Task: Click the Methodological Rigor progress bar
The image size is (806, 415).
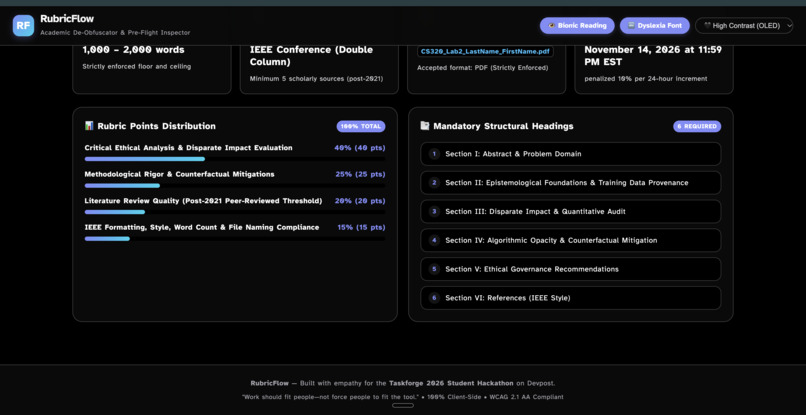Action: pos(235,186)
